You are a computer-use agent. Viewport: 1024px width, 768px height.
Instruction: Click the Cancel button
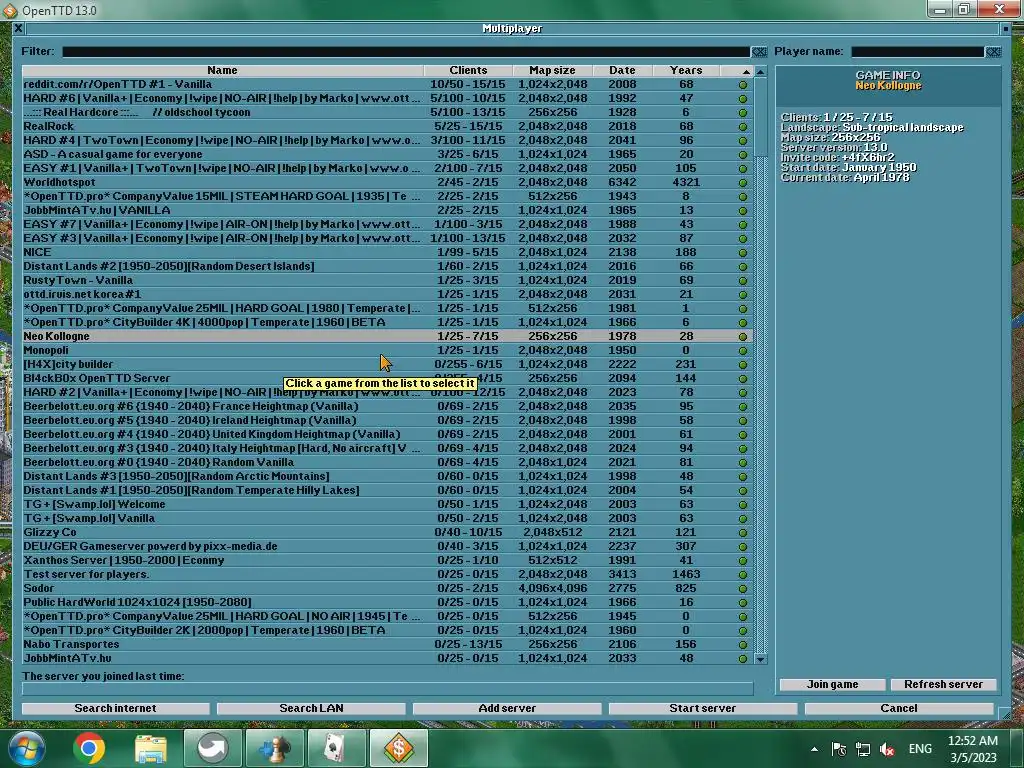coord(899,709)
